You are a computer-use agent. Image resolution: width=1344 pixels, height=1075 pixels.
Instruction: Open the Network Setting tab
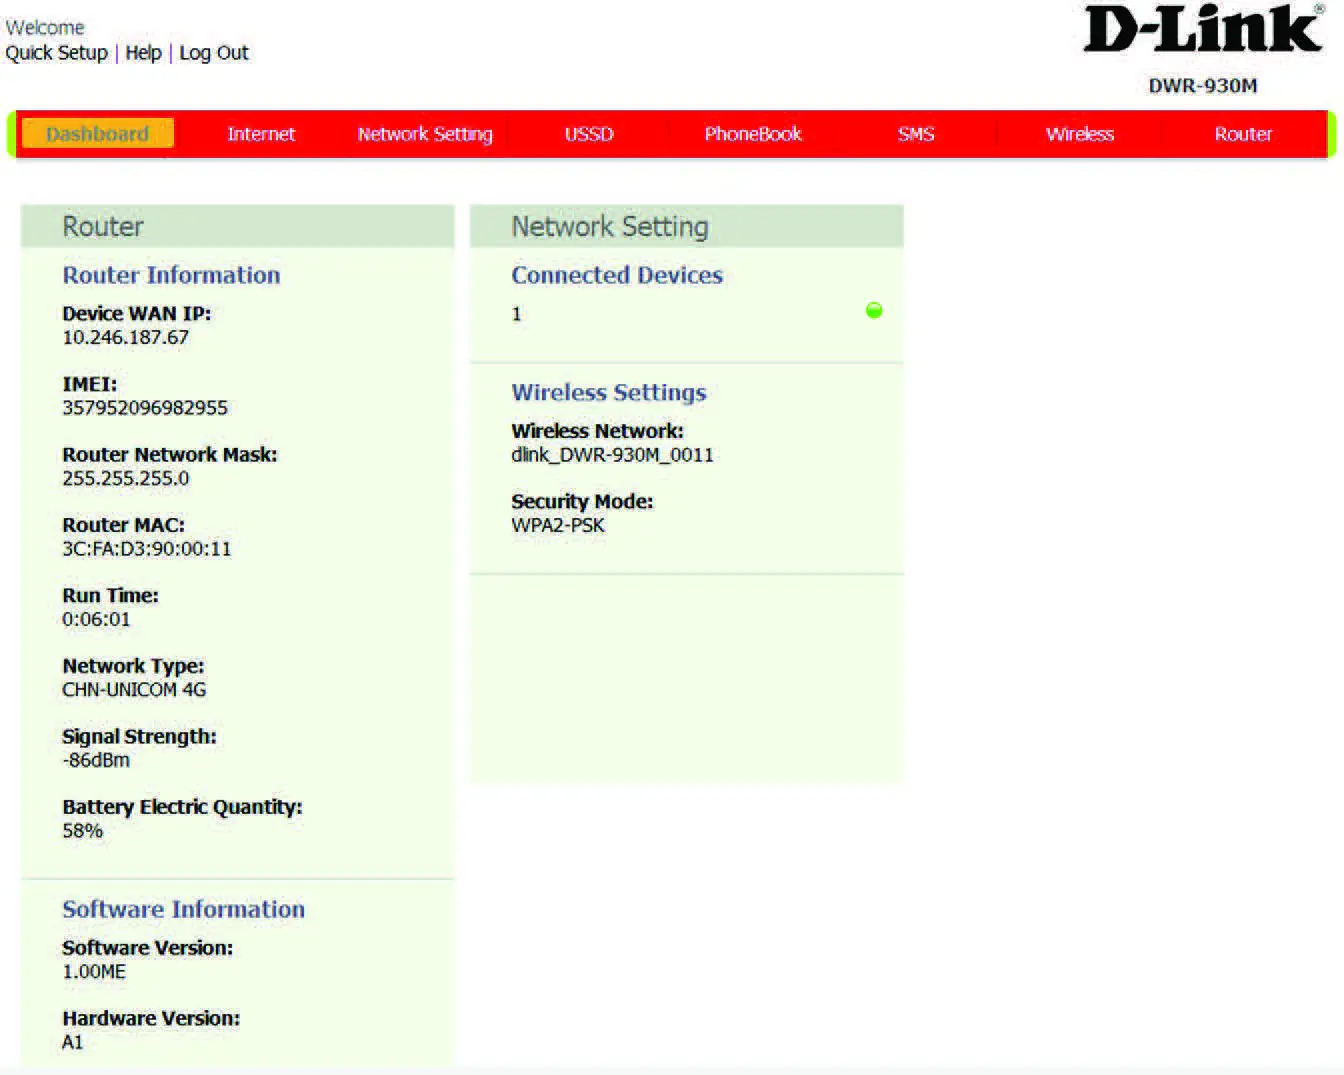pyautogui.click(x=424, y=133)
